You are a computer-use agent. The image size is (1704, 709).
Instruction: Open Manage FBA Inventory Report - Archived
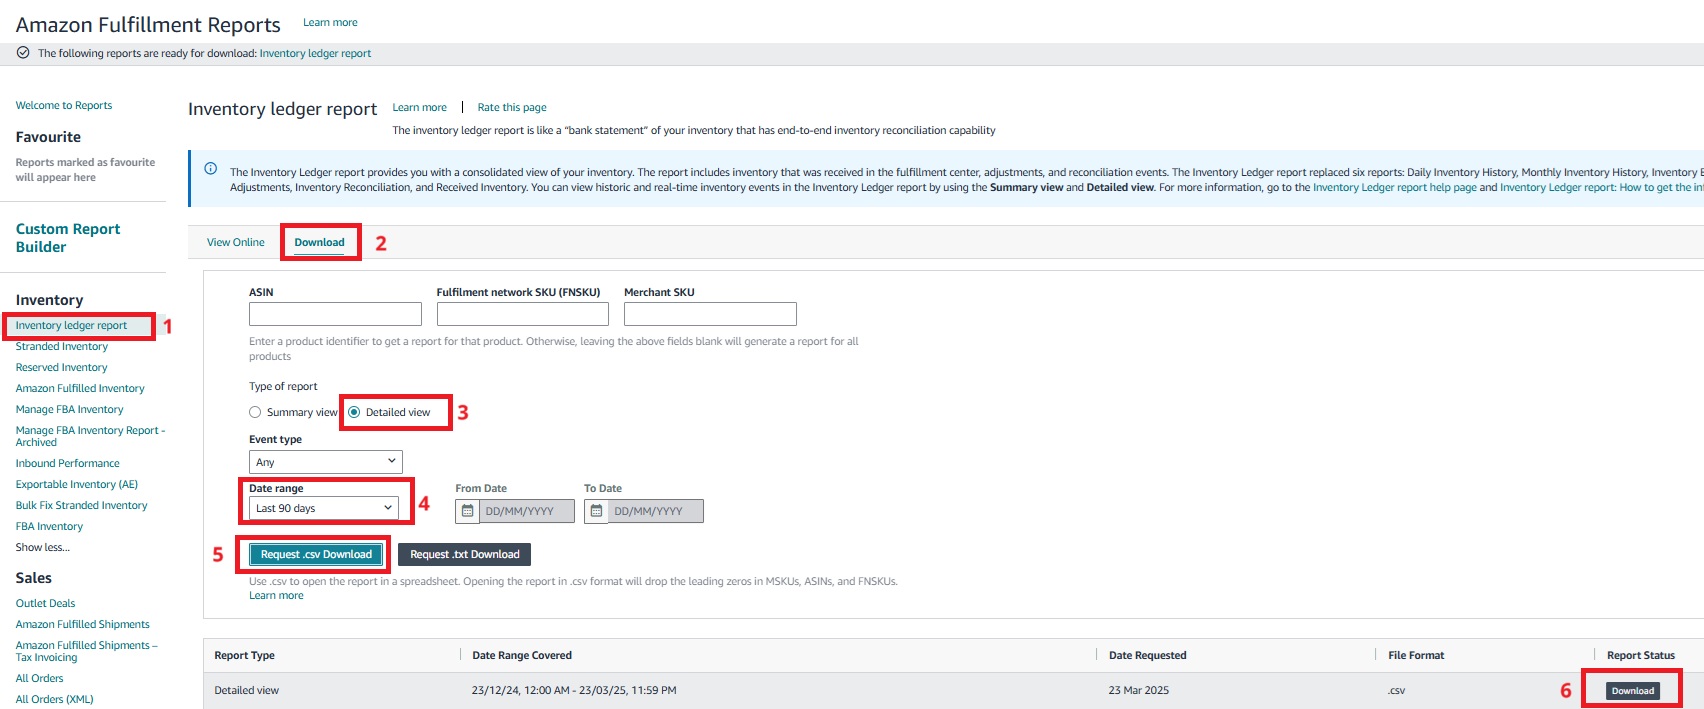point(90,436)
